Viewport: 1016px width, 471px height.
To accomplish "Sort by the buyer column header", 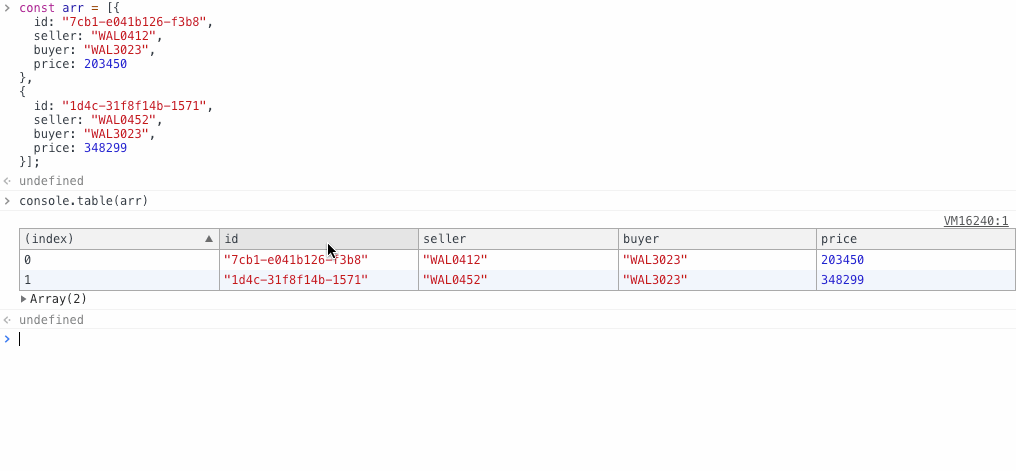I will [717, 239].
